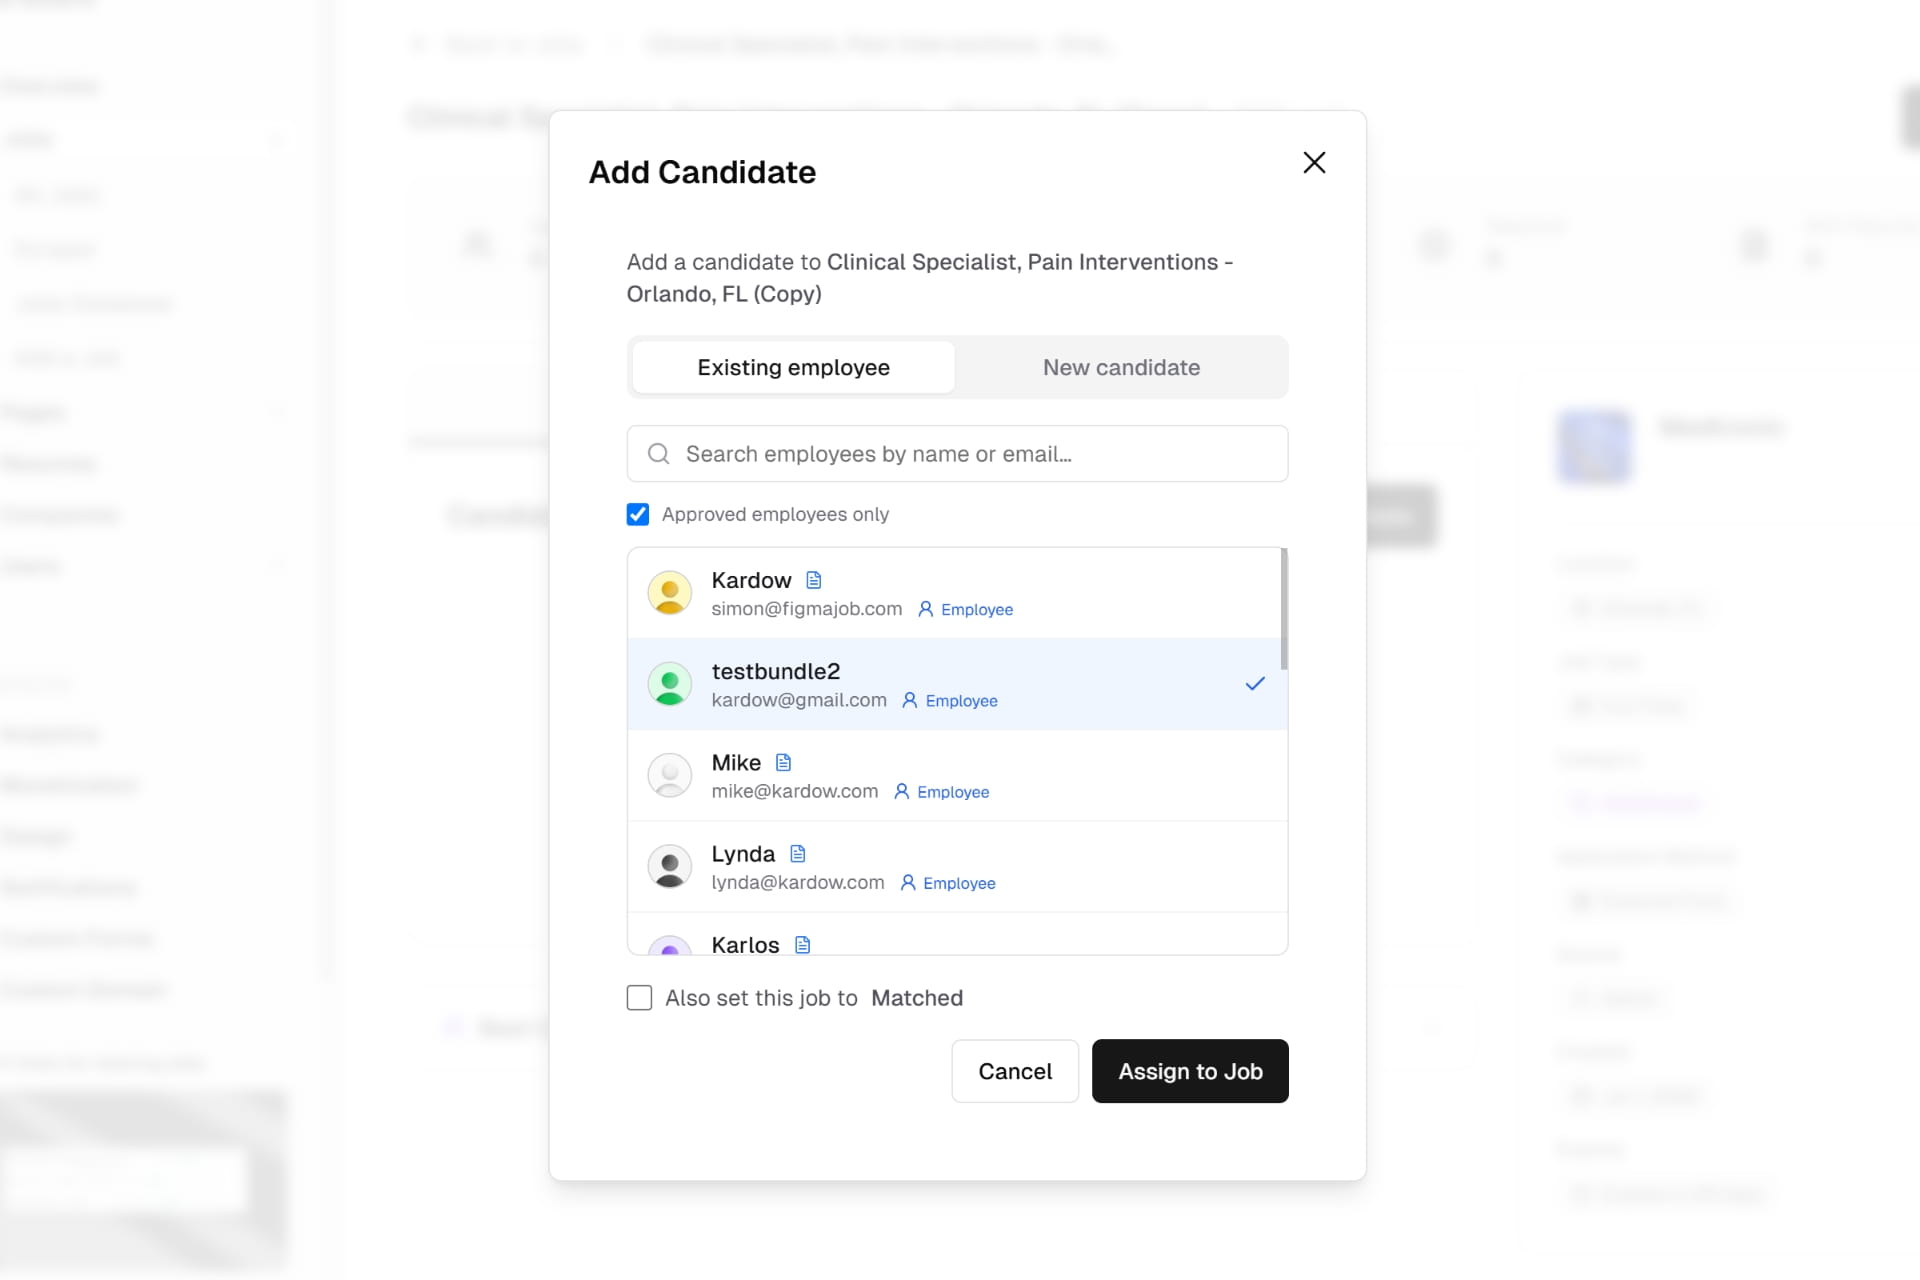Click the Matched status label

pos(917,998)
